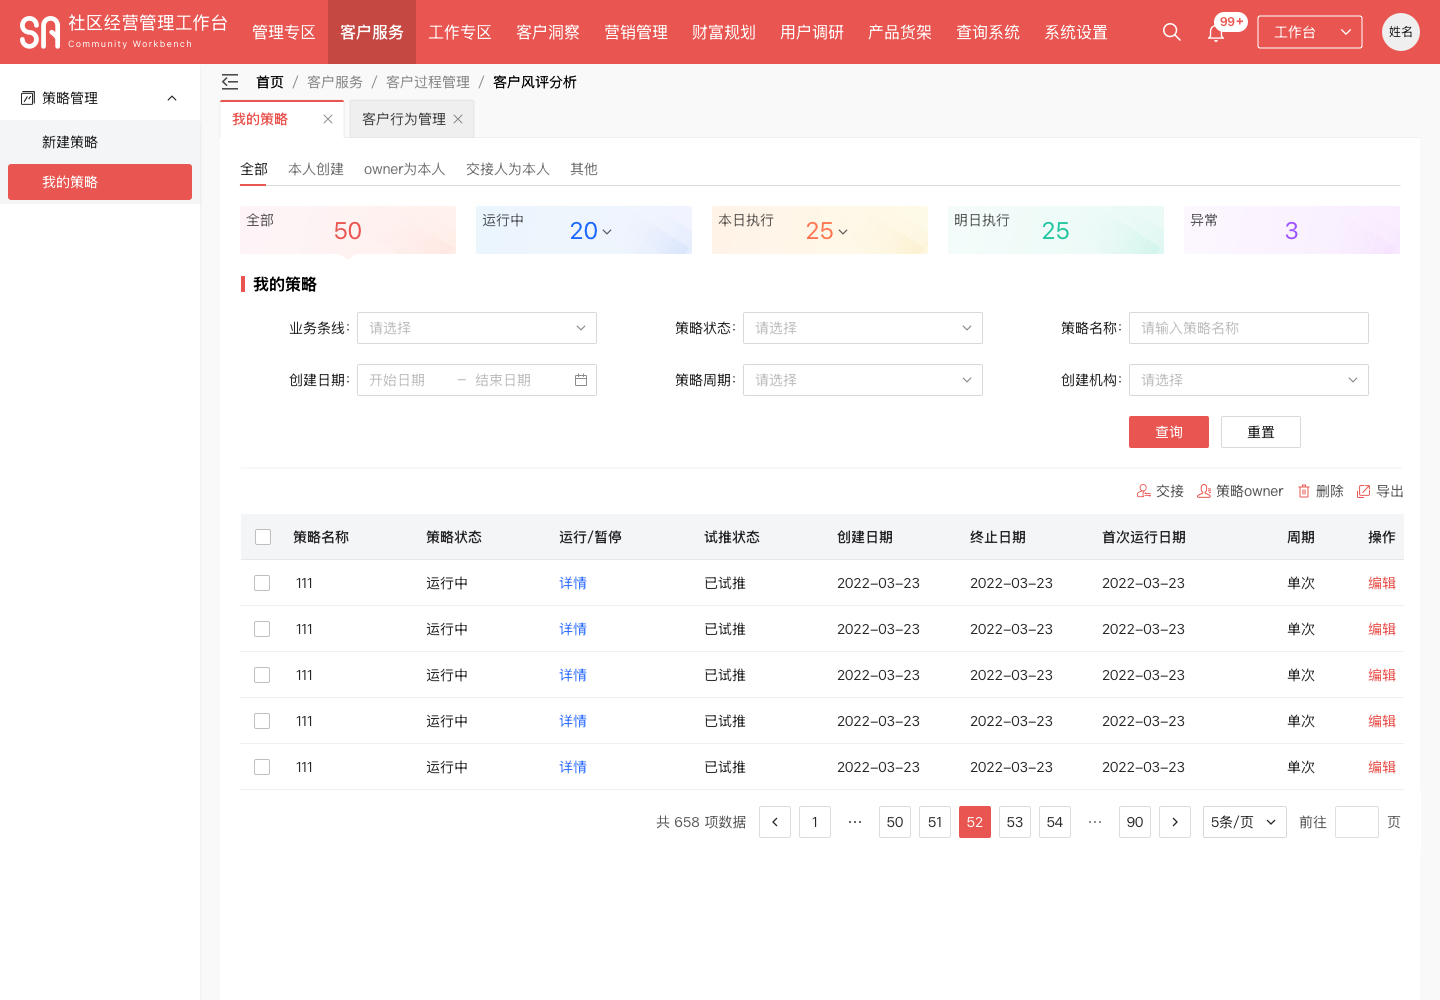Click 编辑 link in last table row

(1382, 767)
